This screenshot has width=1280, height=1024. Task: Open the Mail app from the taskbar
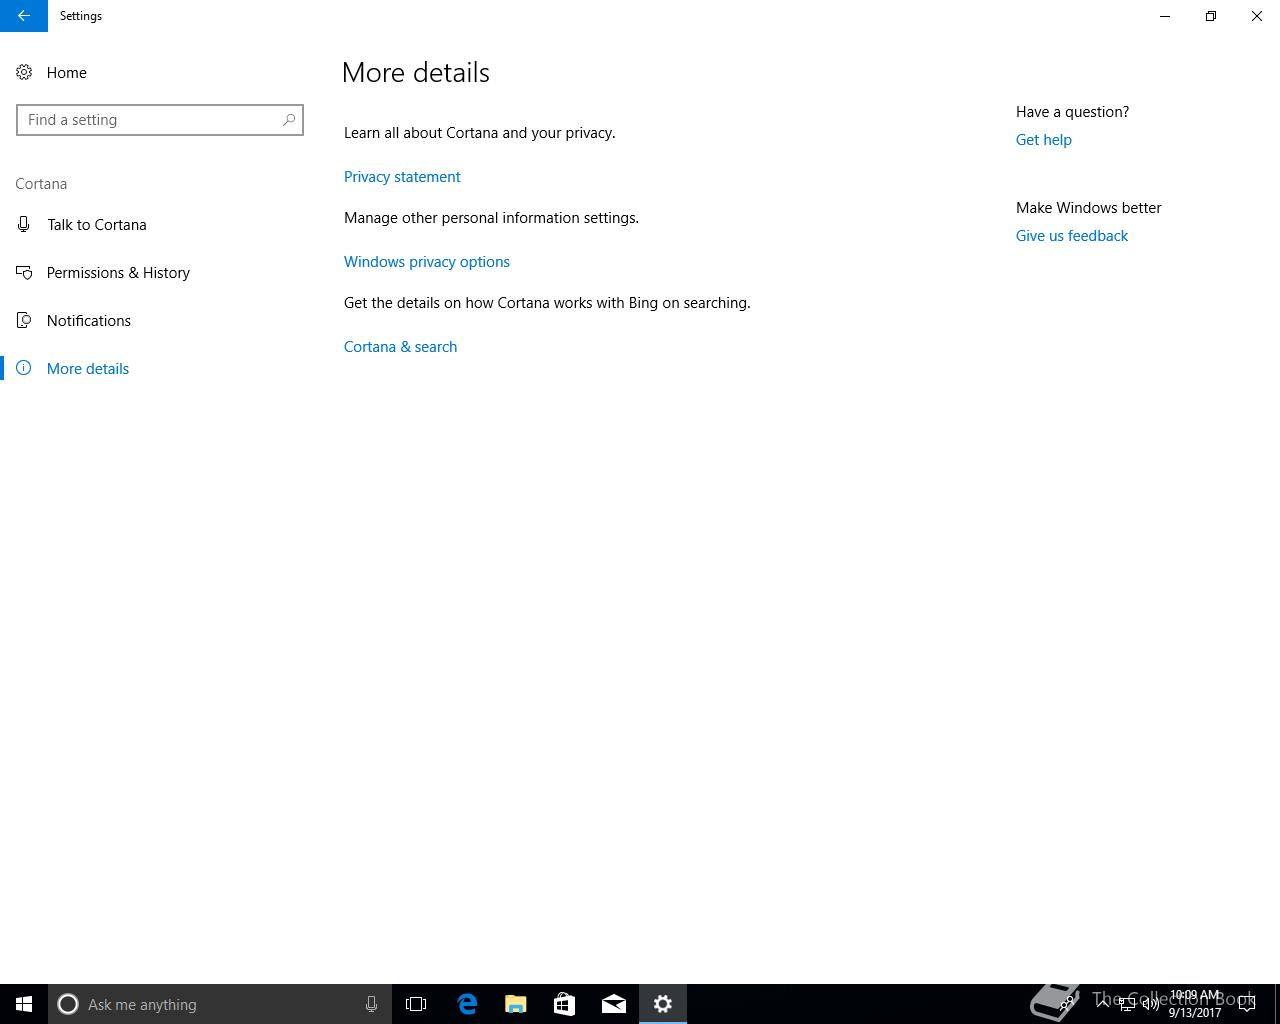point(614,1004)
